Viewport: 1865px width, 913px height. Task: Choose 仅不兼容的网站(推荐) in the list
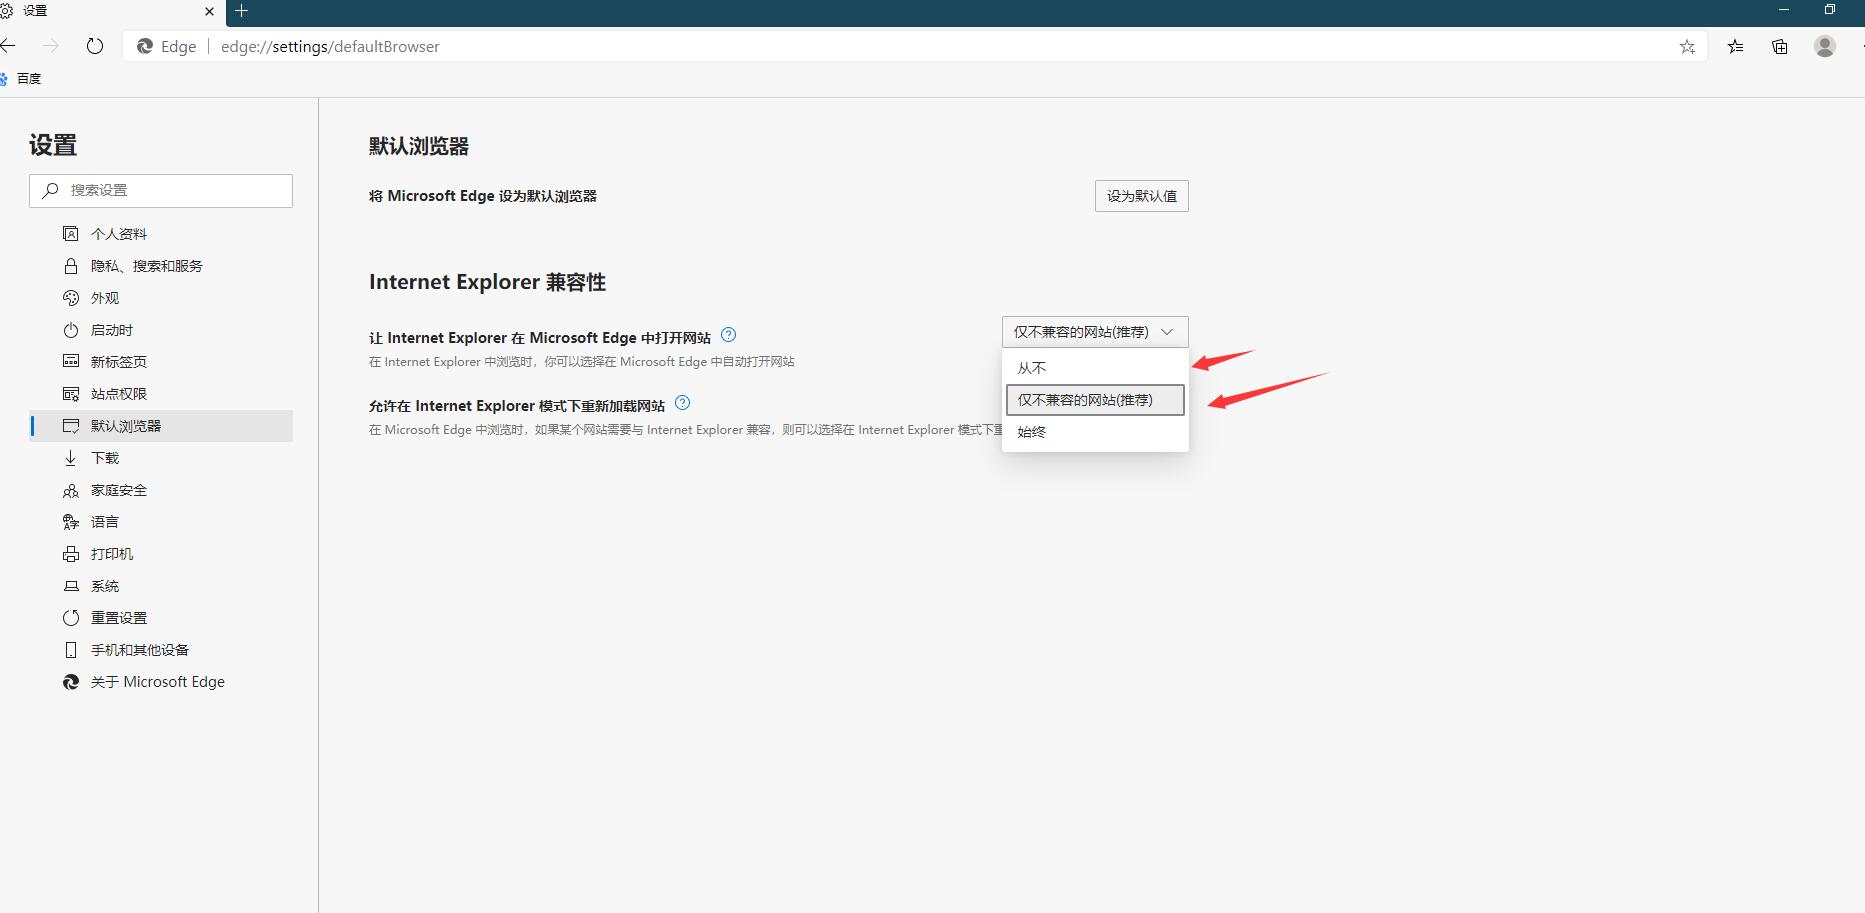pos(1095,400)
